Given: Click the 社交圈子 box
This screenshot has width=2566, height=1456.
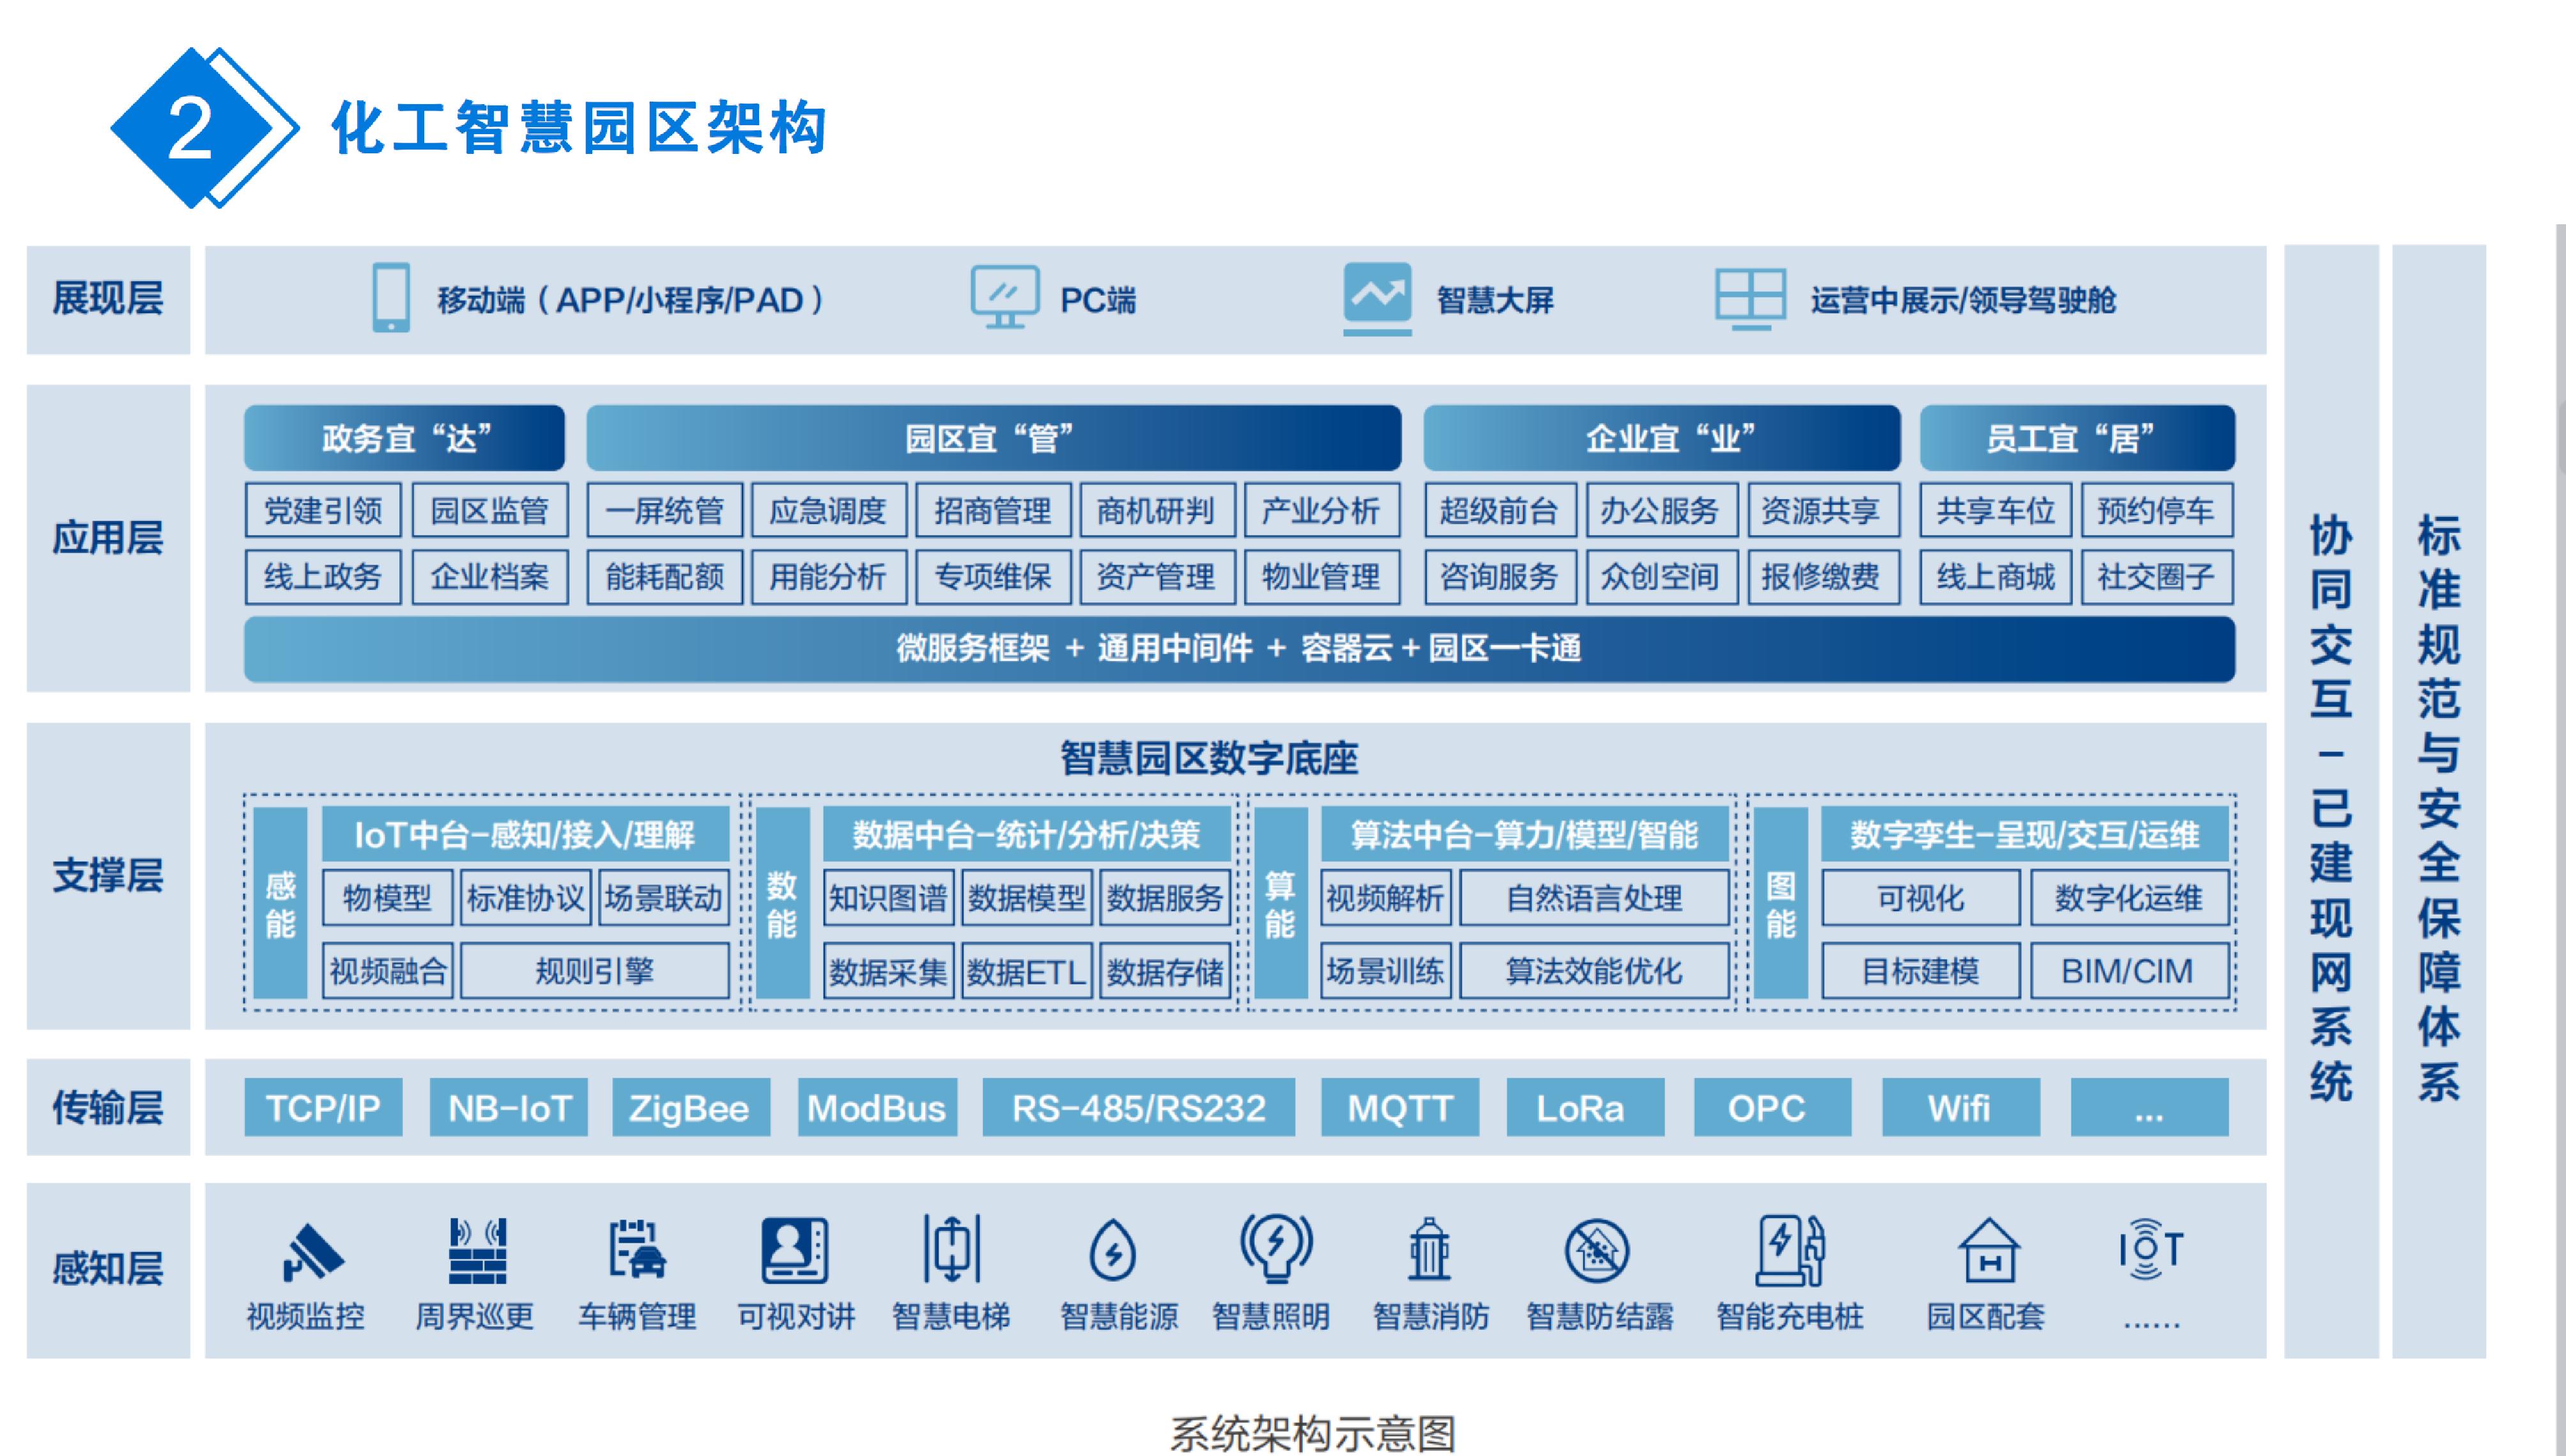Looking at the screenshot, I should click(2157, 577).
